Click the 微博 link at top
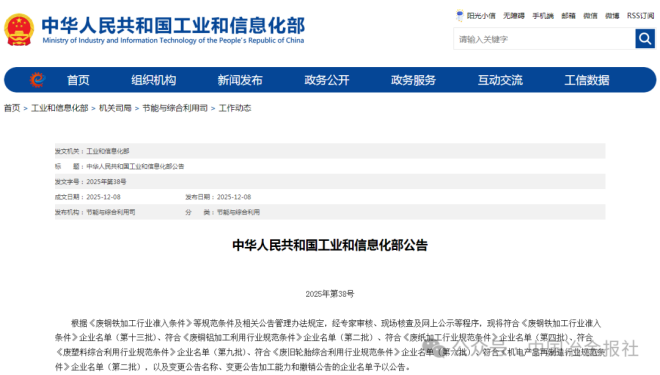The width and height of the screenshot is (660, 375). point(612,16)
